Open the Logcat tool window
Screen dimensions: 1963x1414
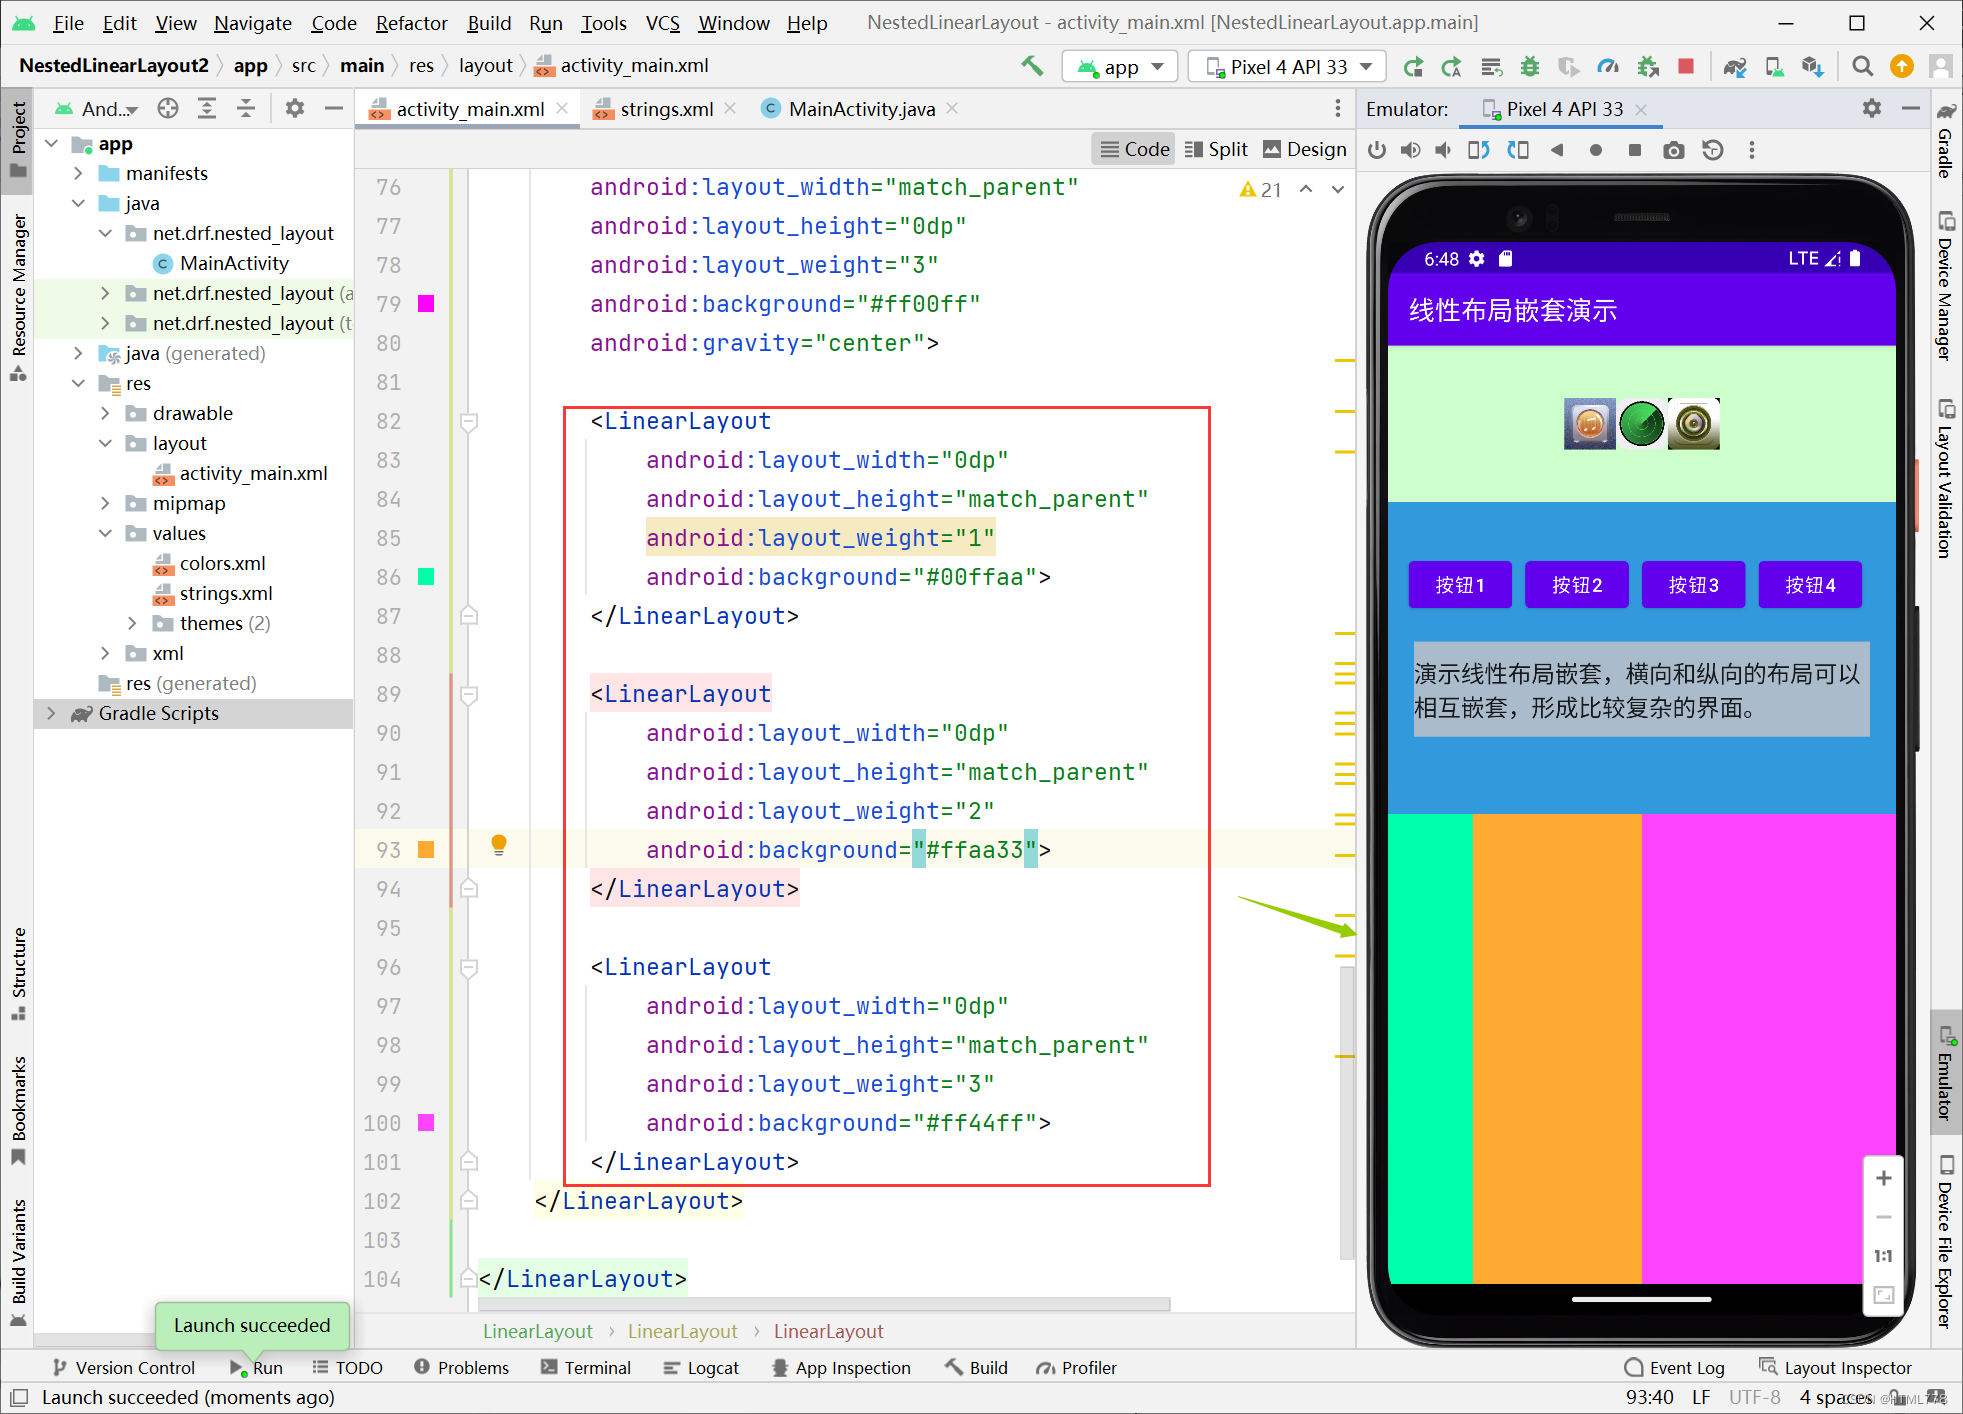pos(701,1367)
